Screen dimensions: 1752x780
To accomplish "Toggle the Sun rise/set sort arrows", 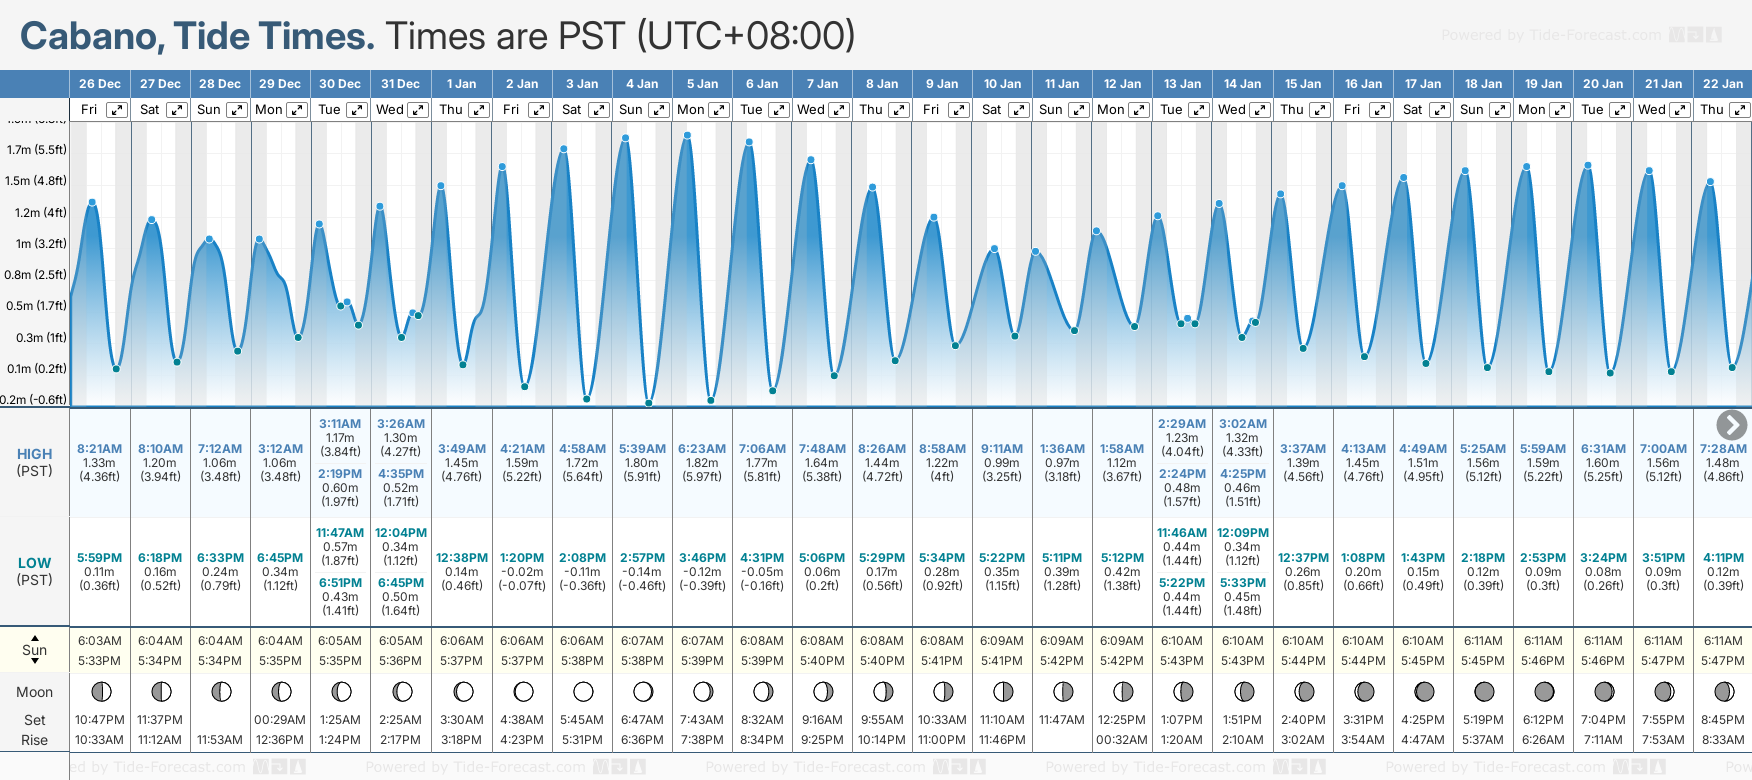I will pyautogui.click(x=35, y=650).
